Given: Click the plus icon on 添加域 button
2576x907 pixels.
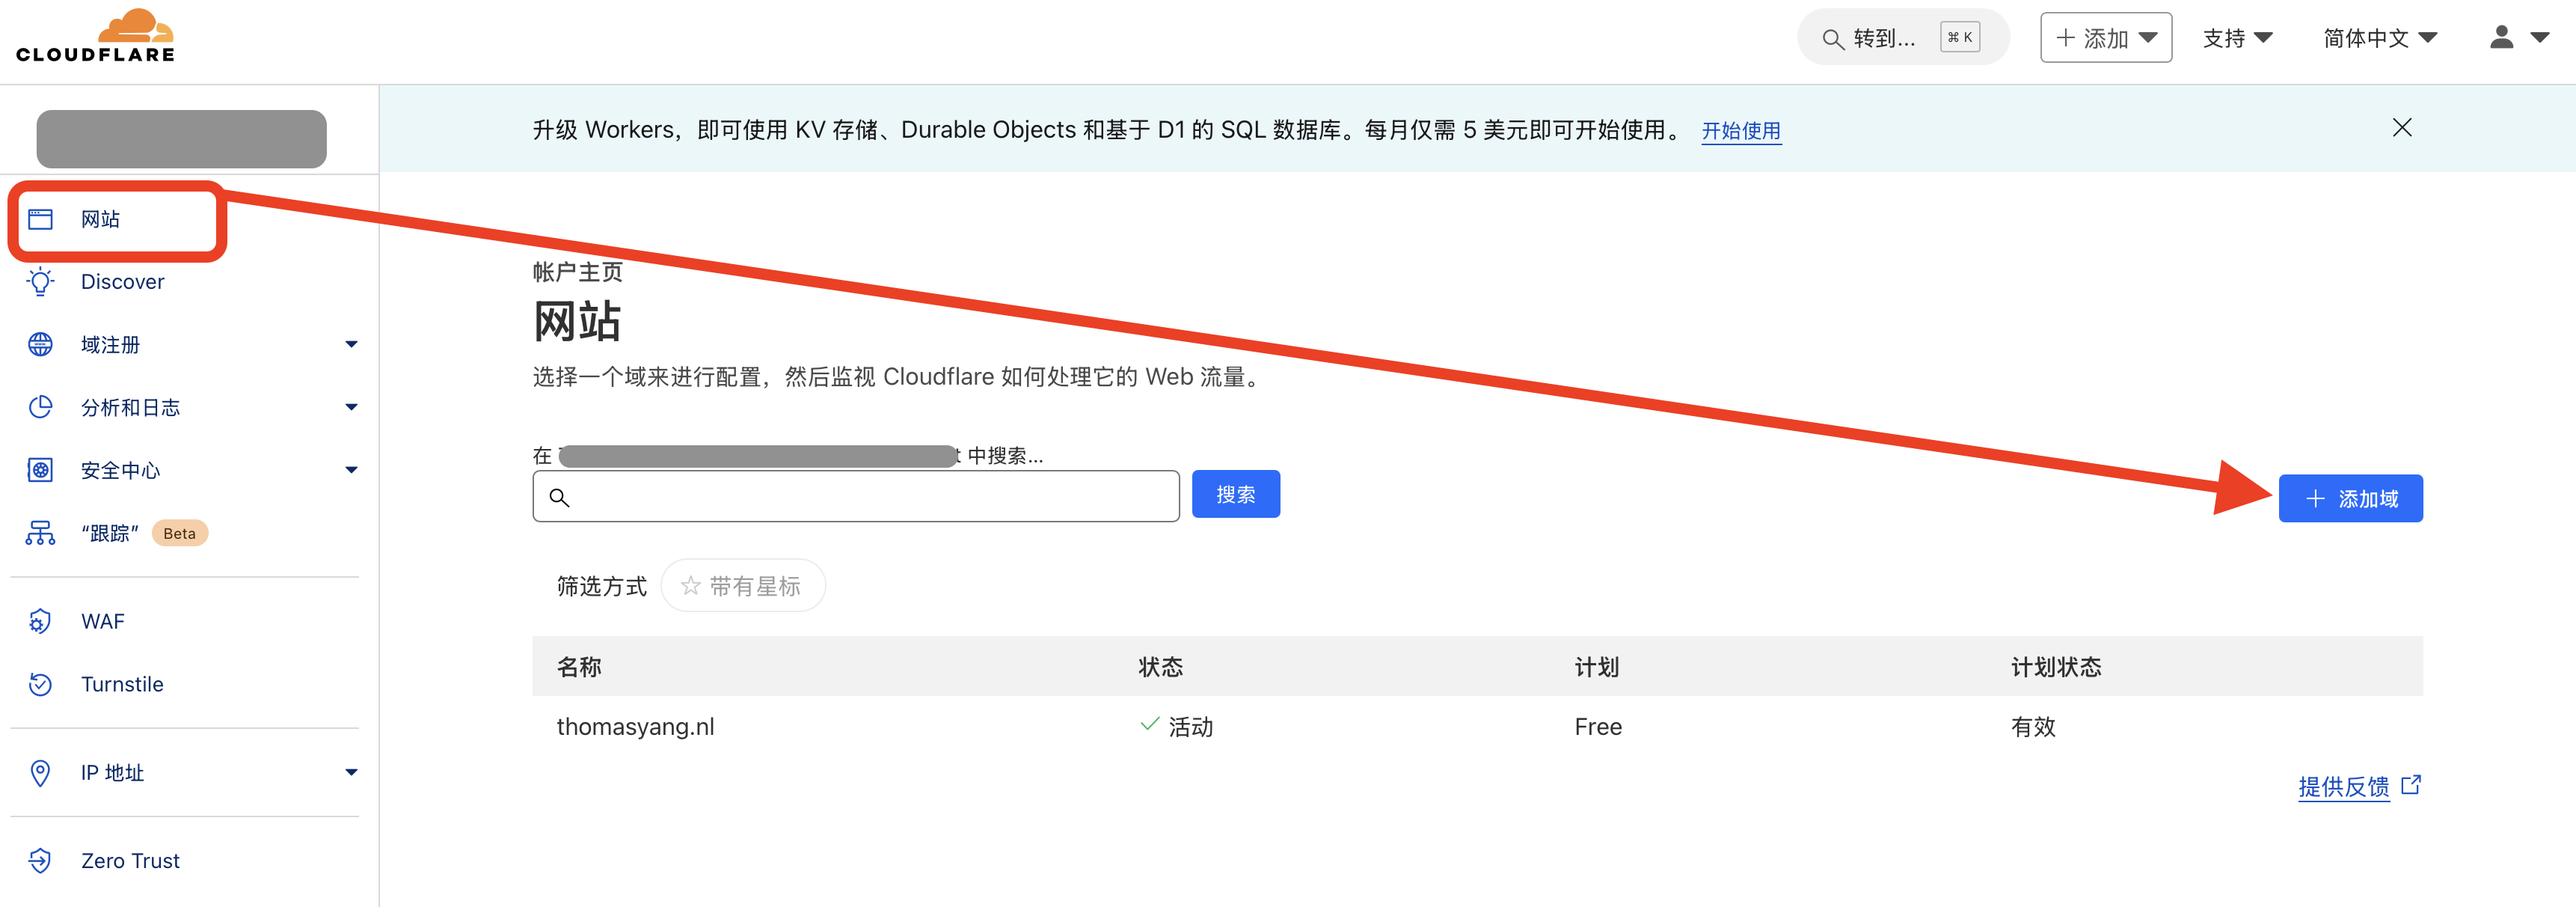Looking at the screenshot, I should pos(2315,499).
